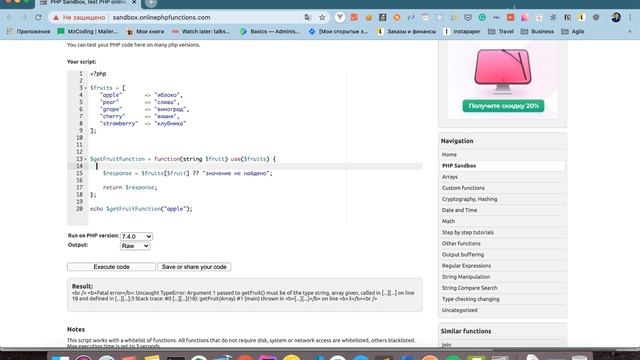
Task: Click the 'Не защищено' security warning
Action: tap(79, 18)
